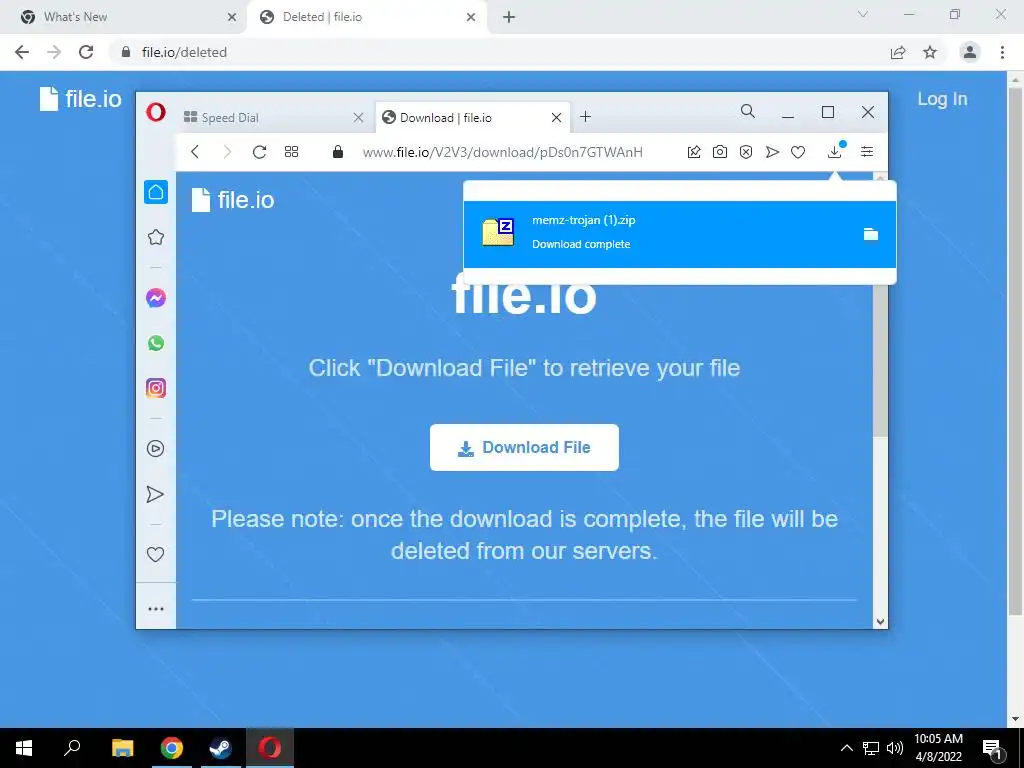Reload the page in Opera
Image resolution: width=1024 pixels, height=768 pixels.
259,152
